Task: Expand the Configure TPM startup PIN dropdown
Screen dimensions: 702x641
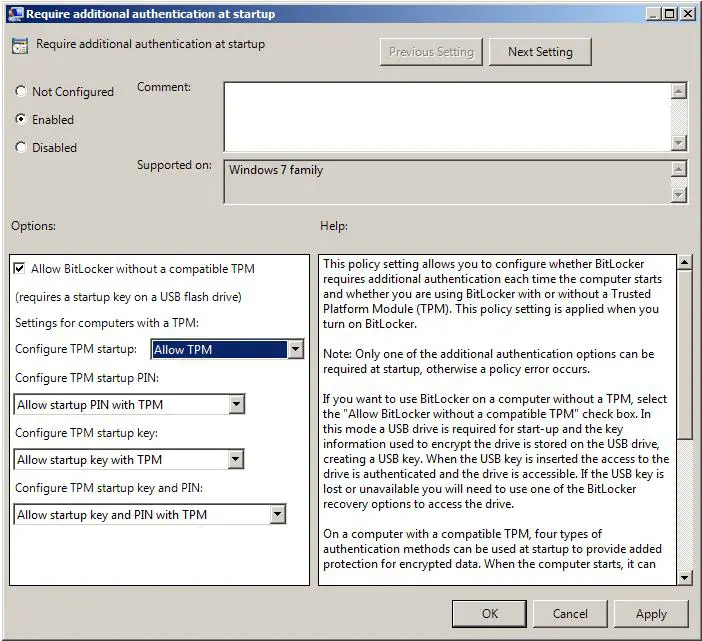Action: coord(236,405)
